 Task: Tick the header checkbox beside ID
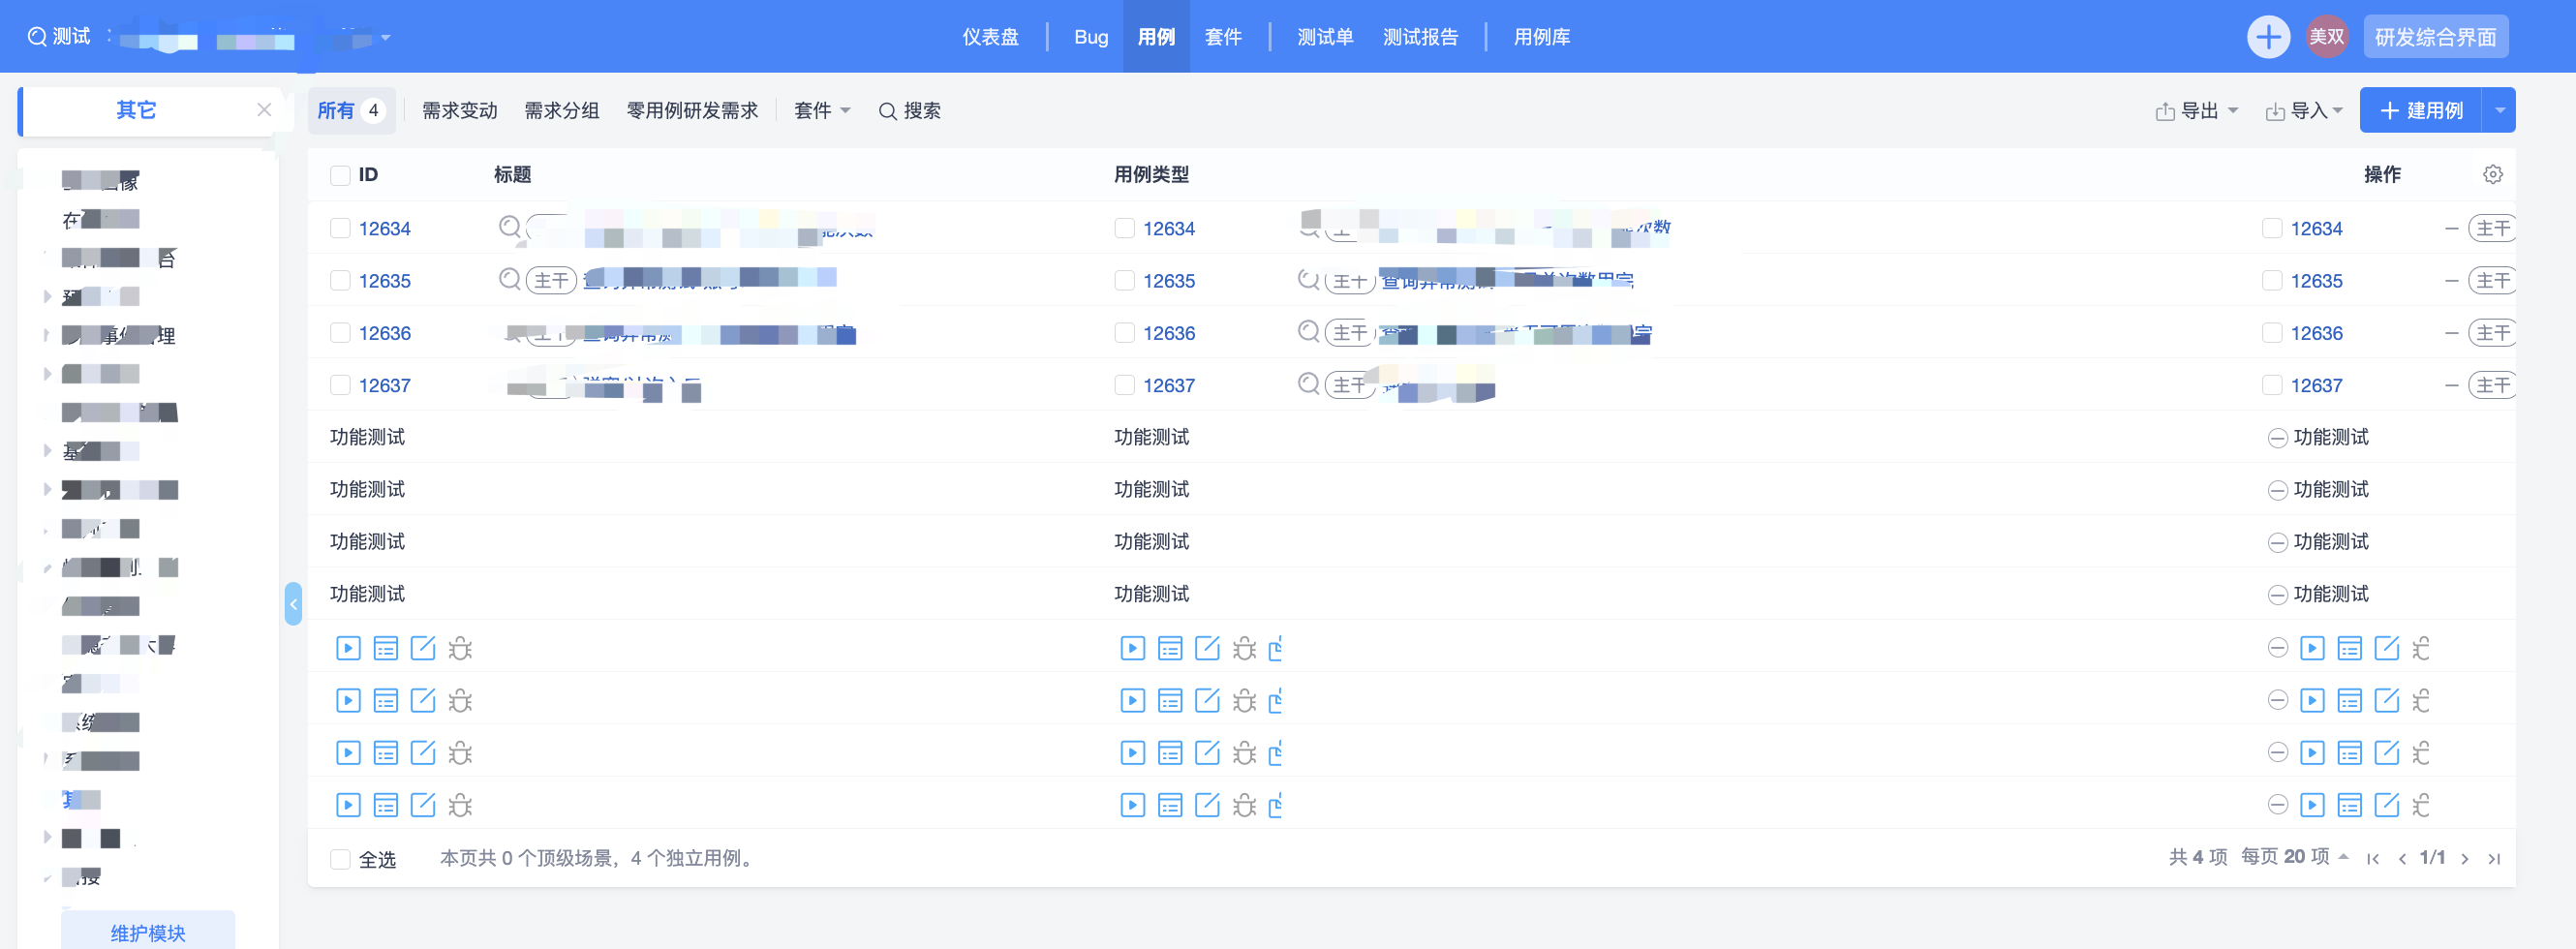340,175
